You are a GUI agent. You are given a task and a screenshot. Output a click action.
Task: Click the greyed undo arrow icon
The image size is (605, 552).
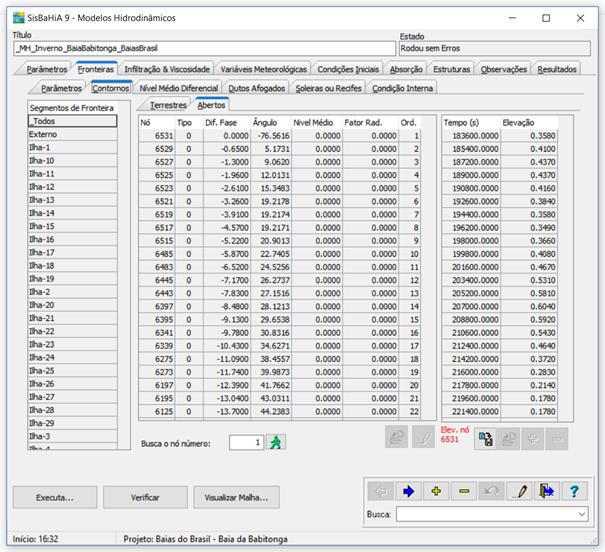click(492, 491)
